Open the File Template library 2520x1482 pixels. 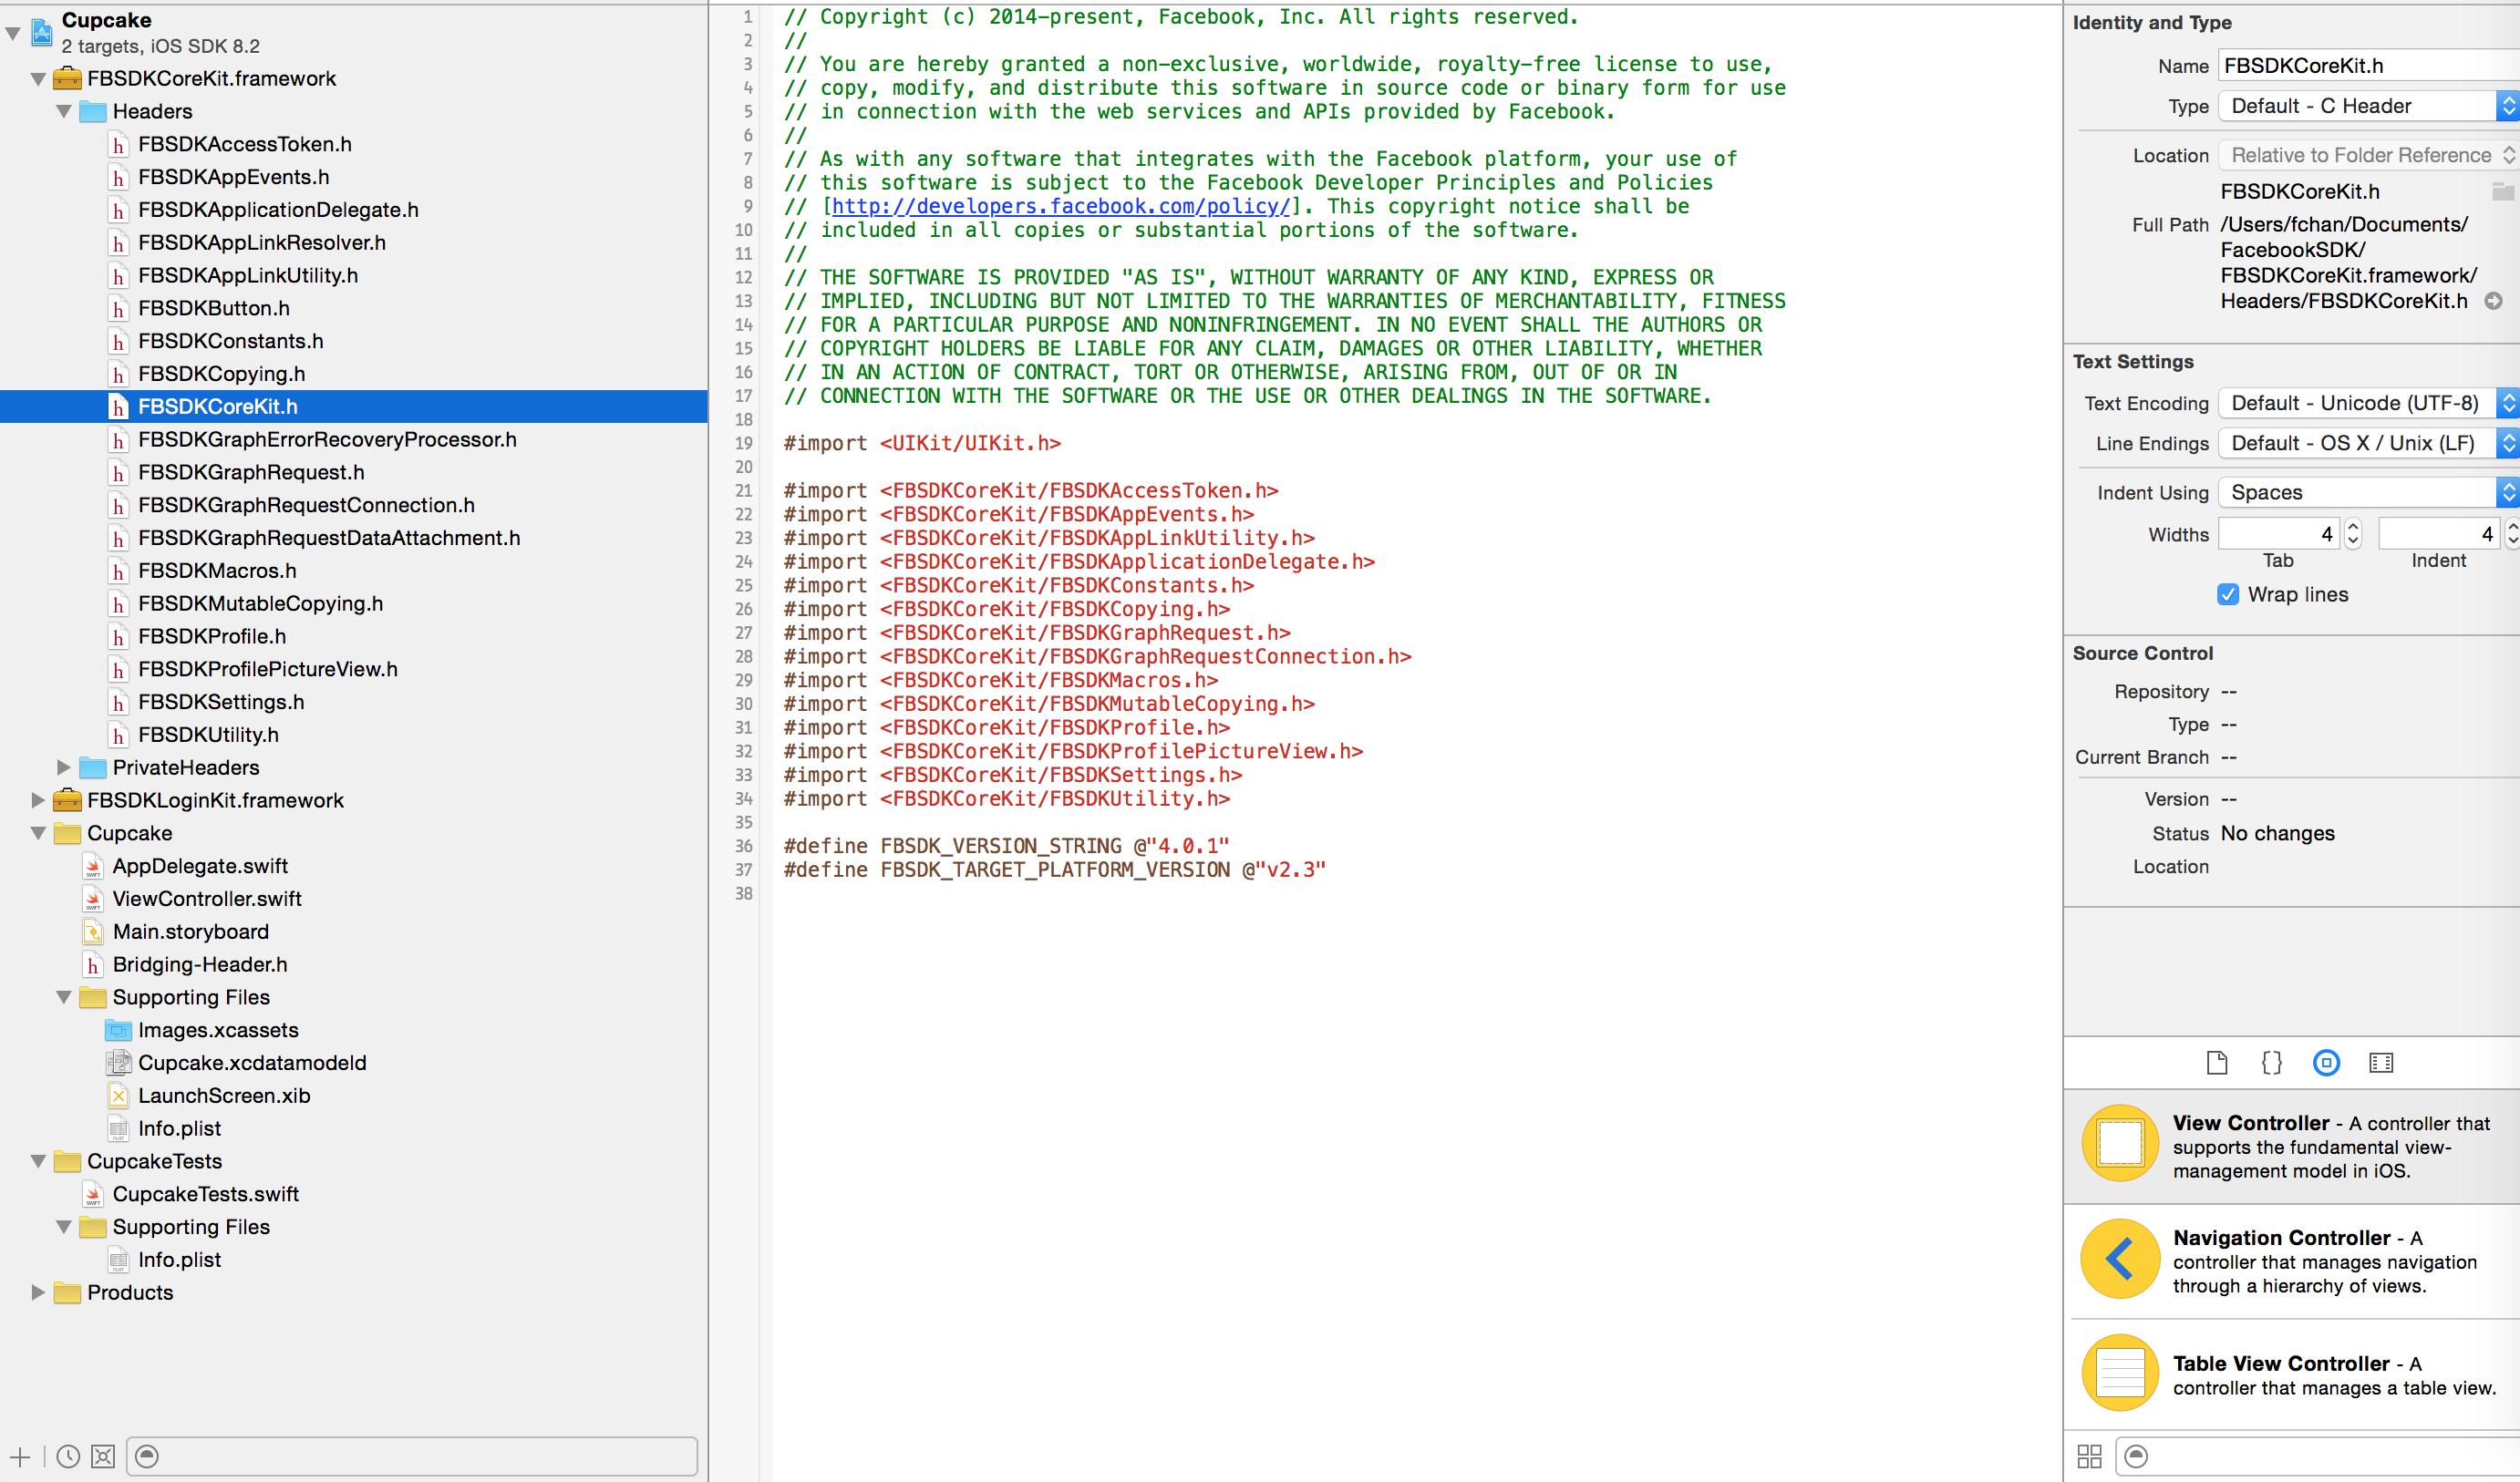pos(2216,1062)
